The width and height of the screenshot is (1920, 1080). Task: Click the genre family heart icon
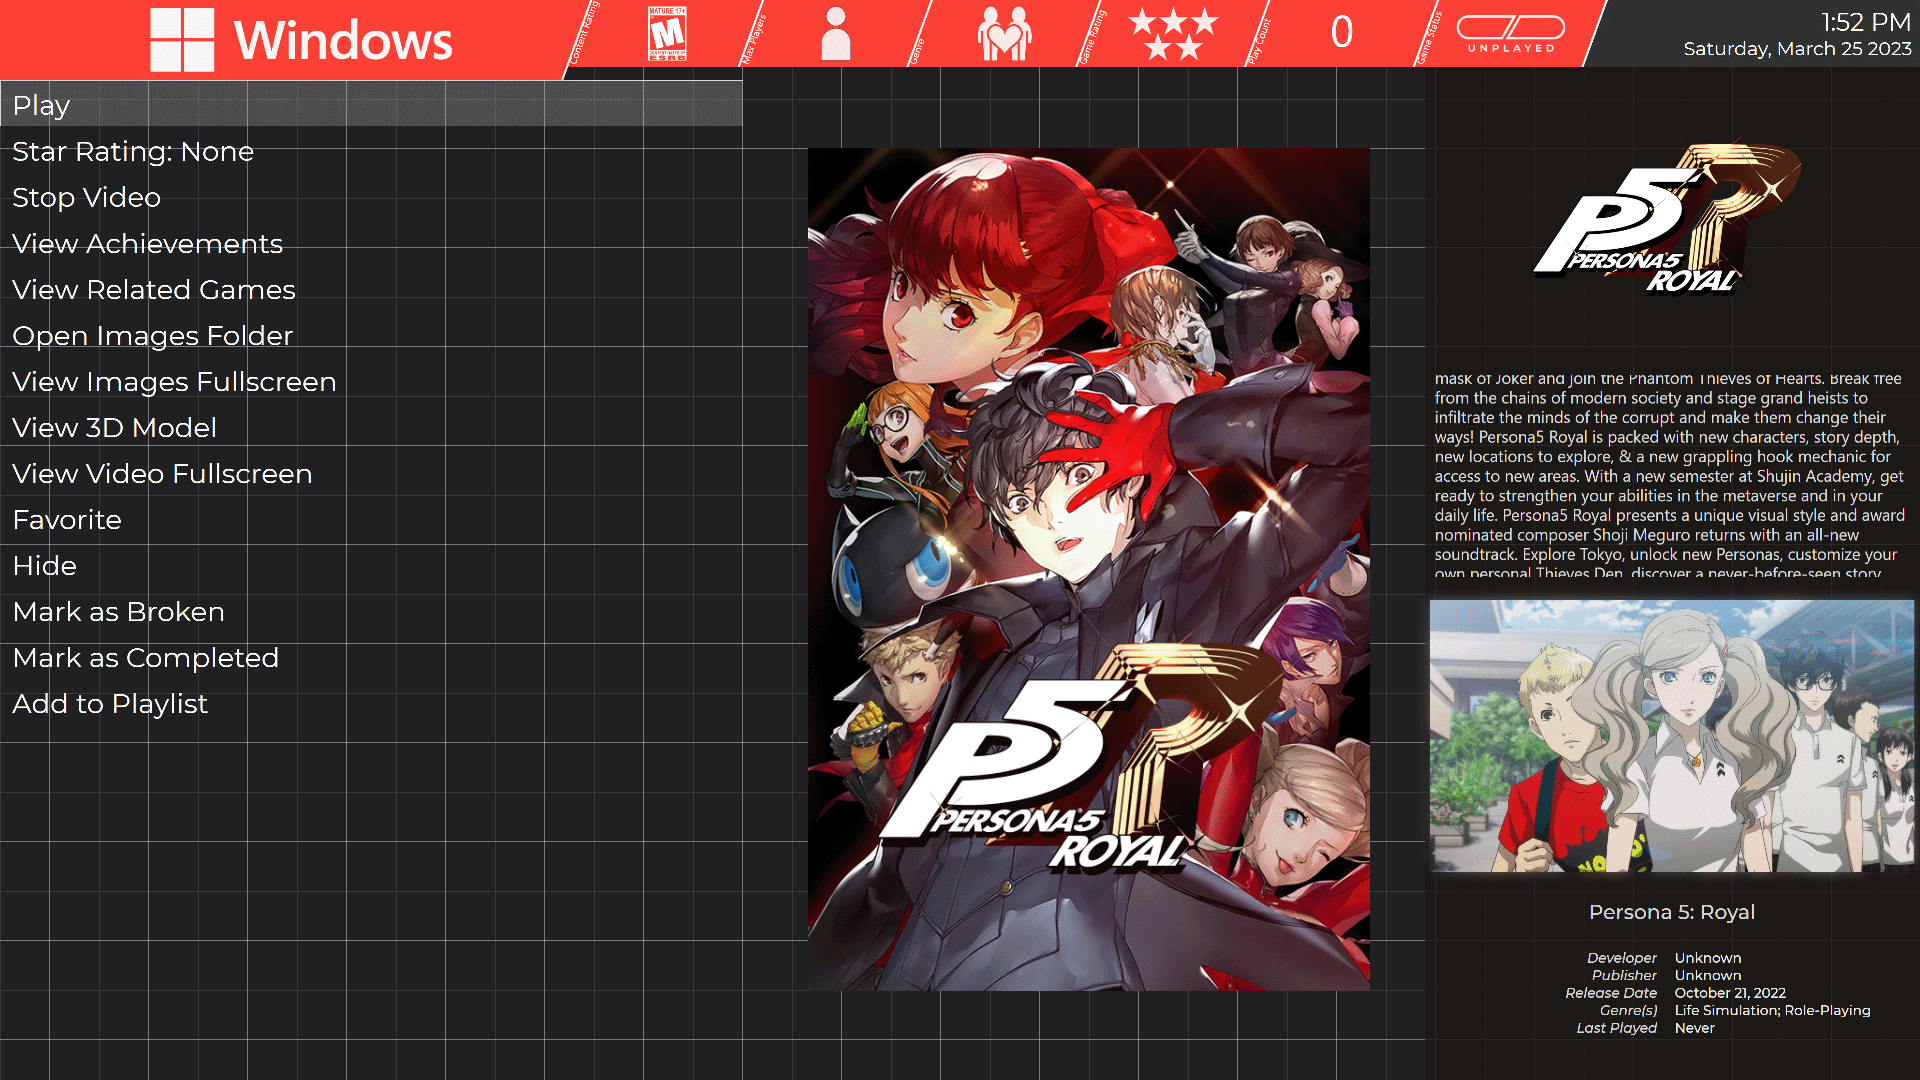tap(1004, 34)
